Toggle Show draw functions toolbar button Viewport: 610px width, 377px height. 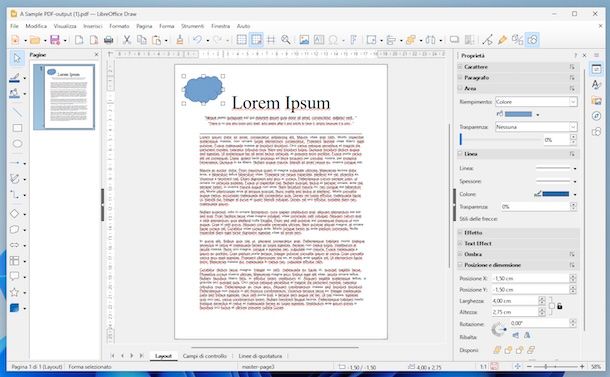tap(532, 40)
